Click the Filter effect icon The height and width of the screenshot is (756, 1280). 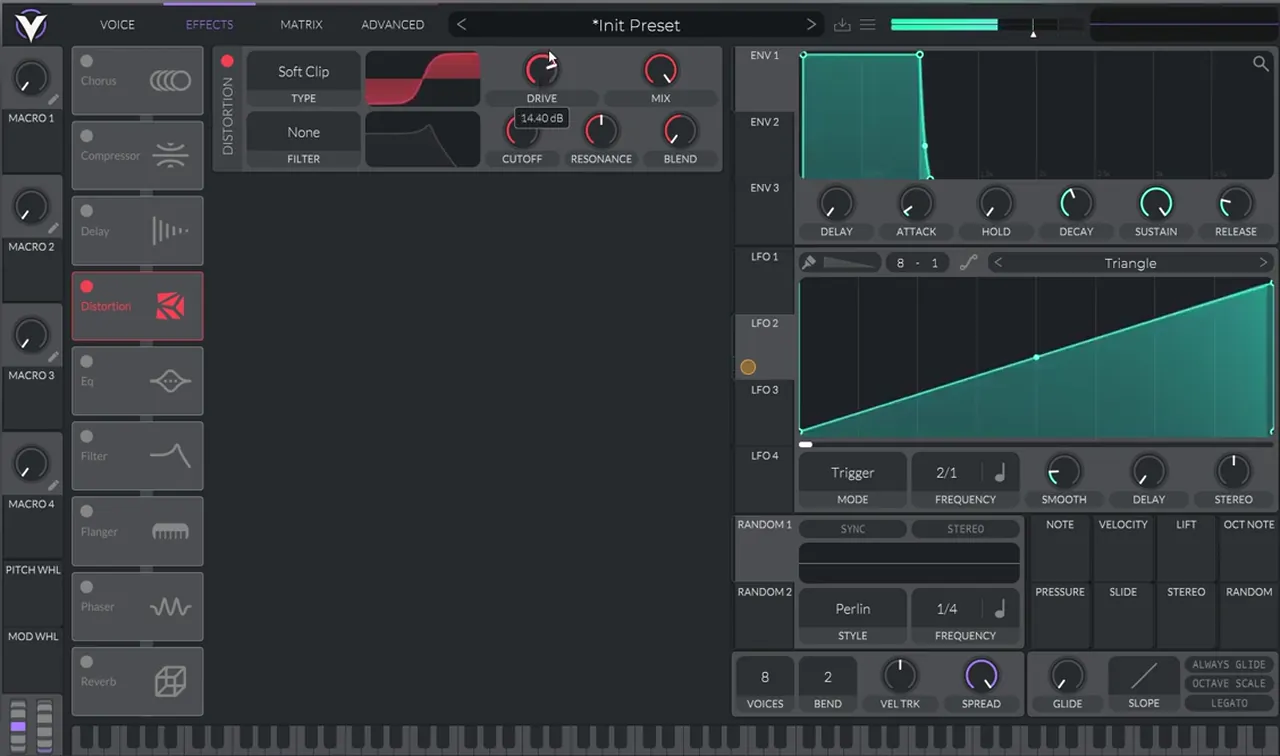click(x=170, y=456)
